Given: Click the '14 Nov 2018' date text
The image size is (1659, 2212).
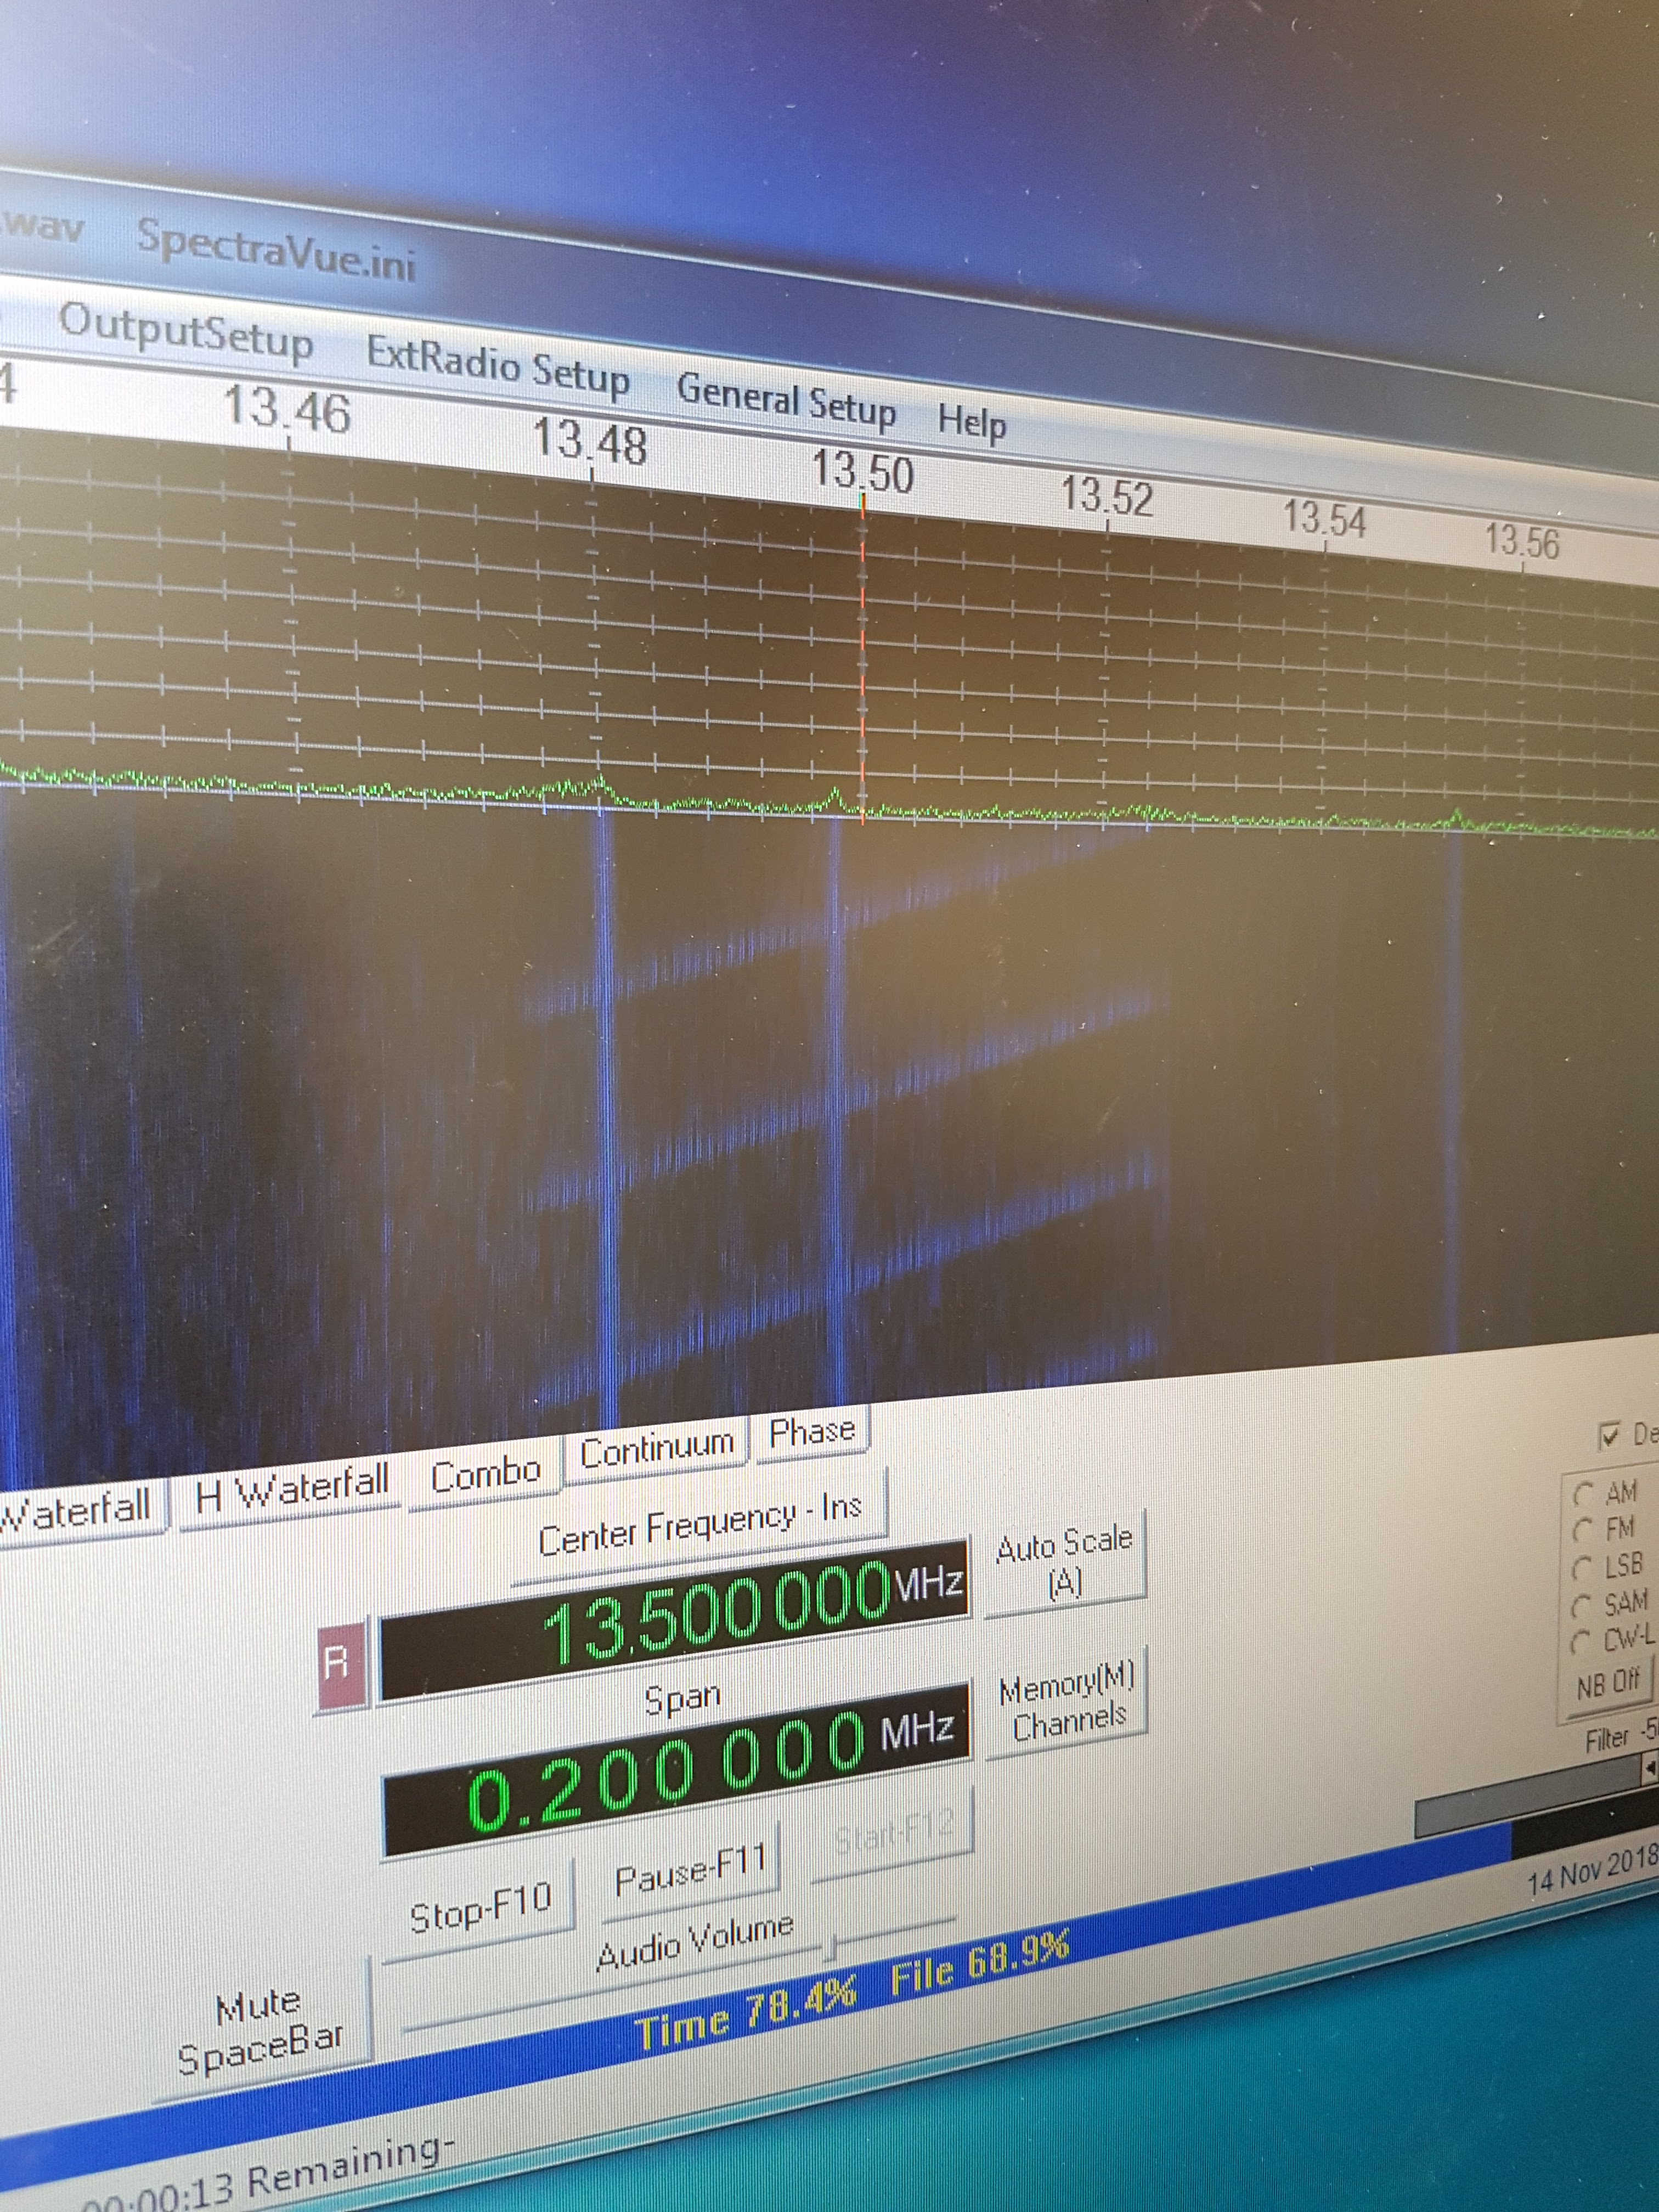Looking at the screenshot, I should (1593, 1871).
